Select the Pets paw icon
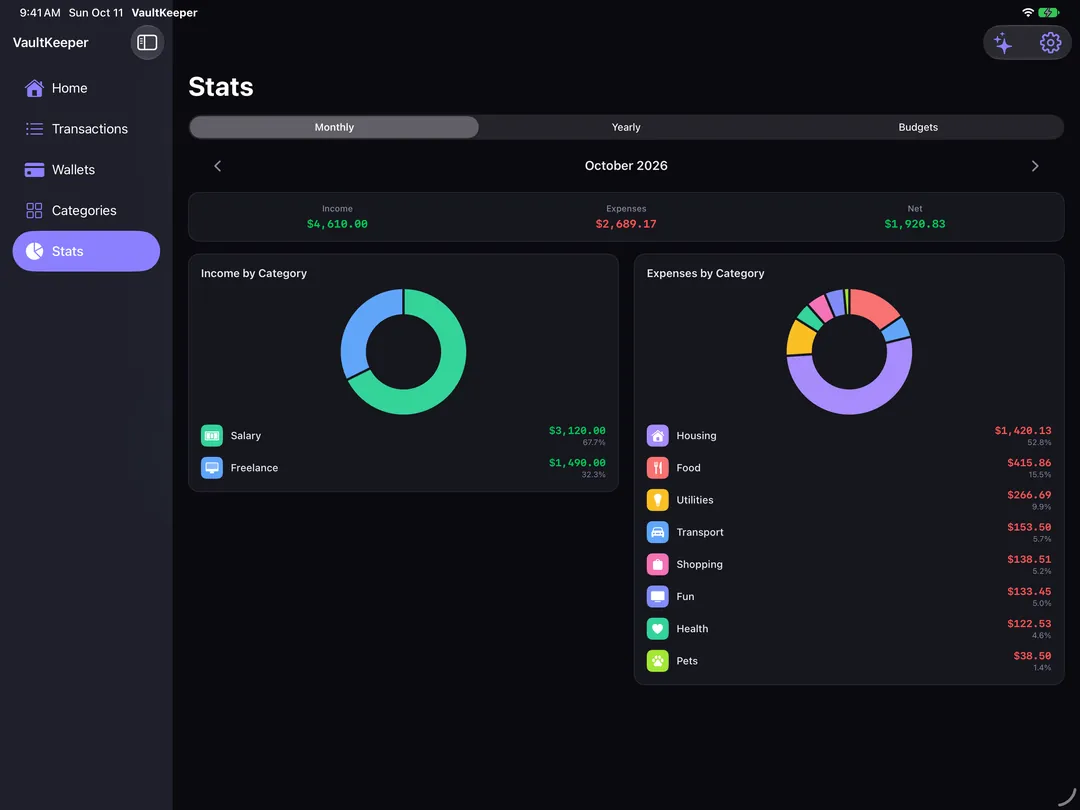This screenshot has height=810, width=1080. pyautogui.click(x=657, y=661)
